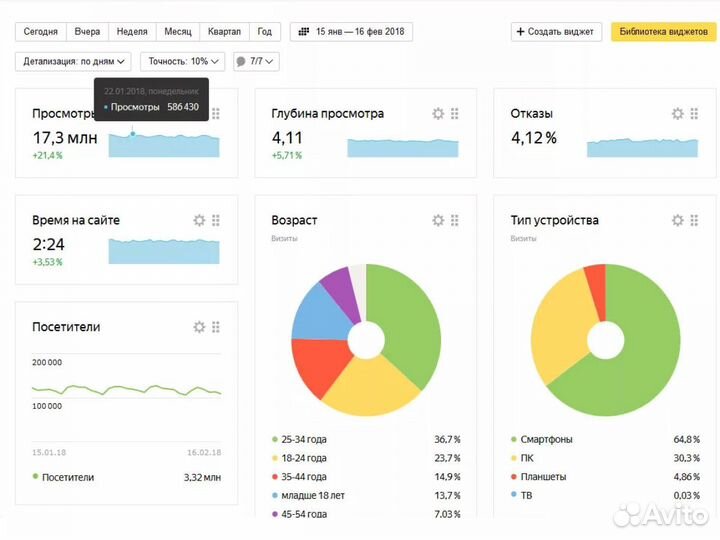Open Тип устройства widget settings gear
The height and width of the screenshot is (540, 720).
[x=677, y=220]
